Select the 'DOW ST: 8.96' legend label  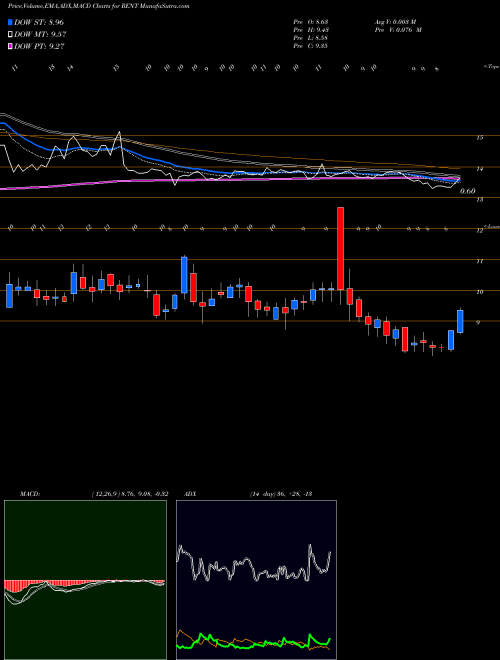coord(39,22)
